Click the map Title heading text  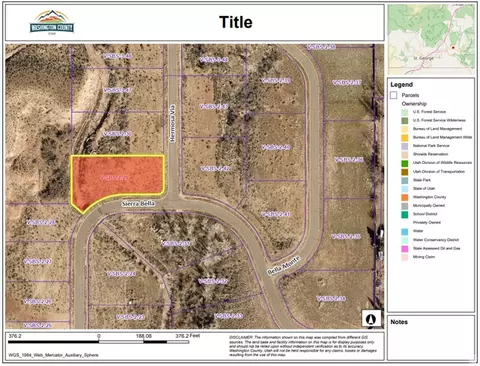(x=236, y=22)
